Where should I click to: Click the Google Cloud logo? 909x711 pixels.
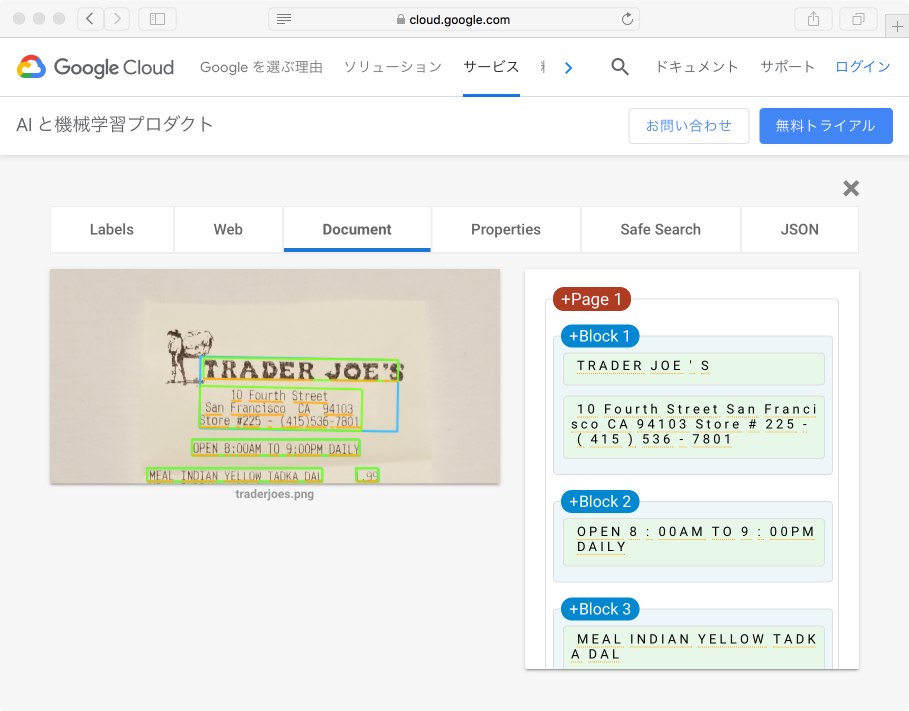pos(96,67)
